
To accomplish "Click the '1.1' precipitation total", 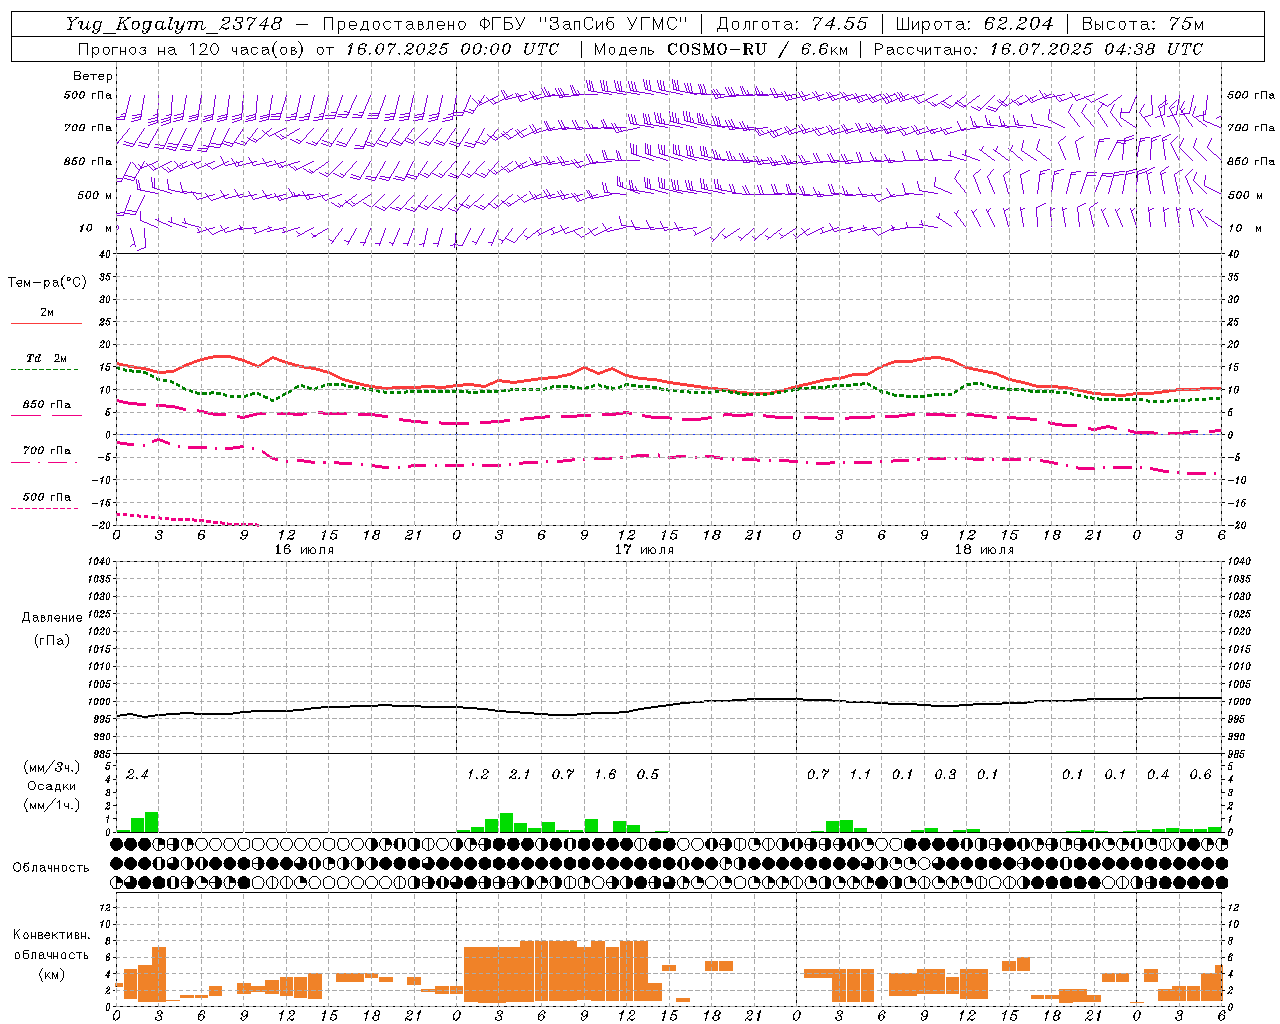I will click(860, 774).
